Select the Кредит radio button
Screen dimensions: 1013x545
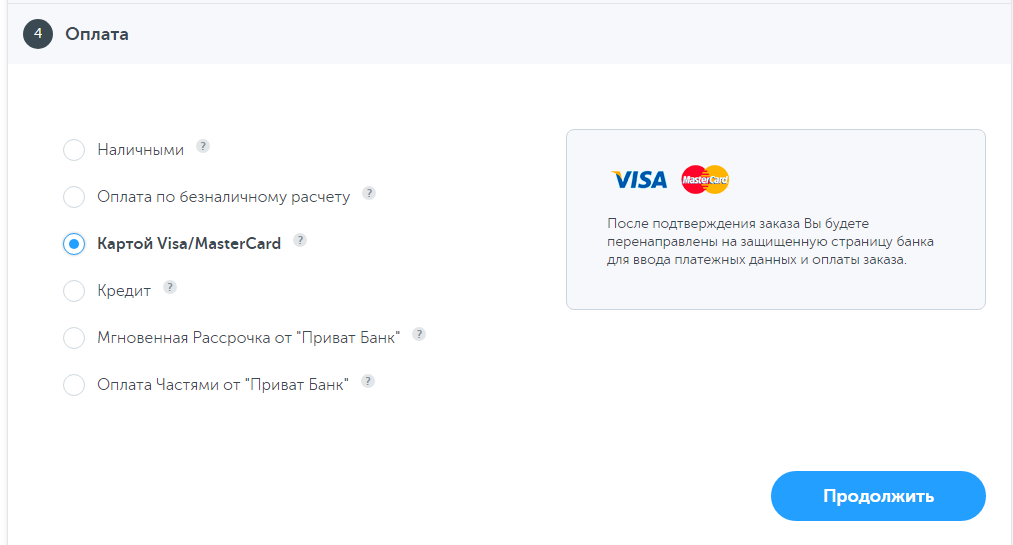[x=74, y=291]
